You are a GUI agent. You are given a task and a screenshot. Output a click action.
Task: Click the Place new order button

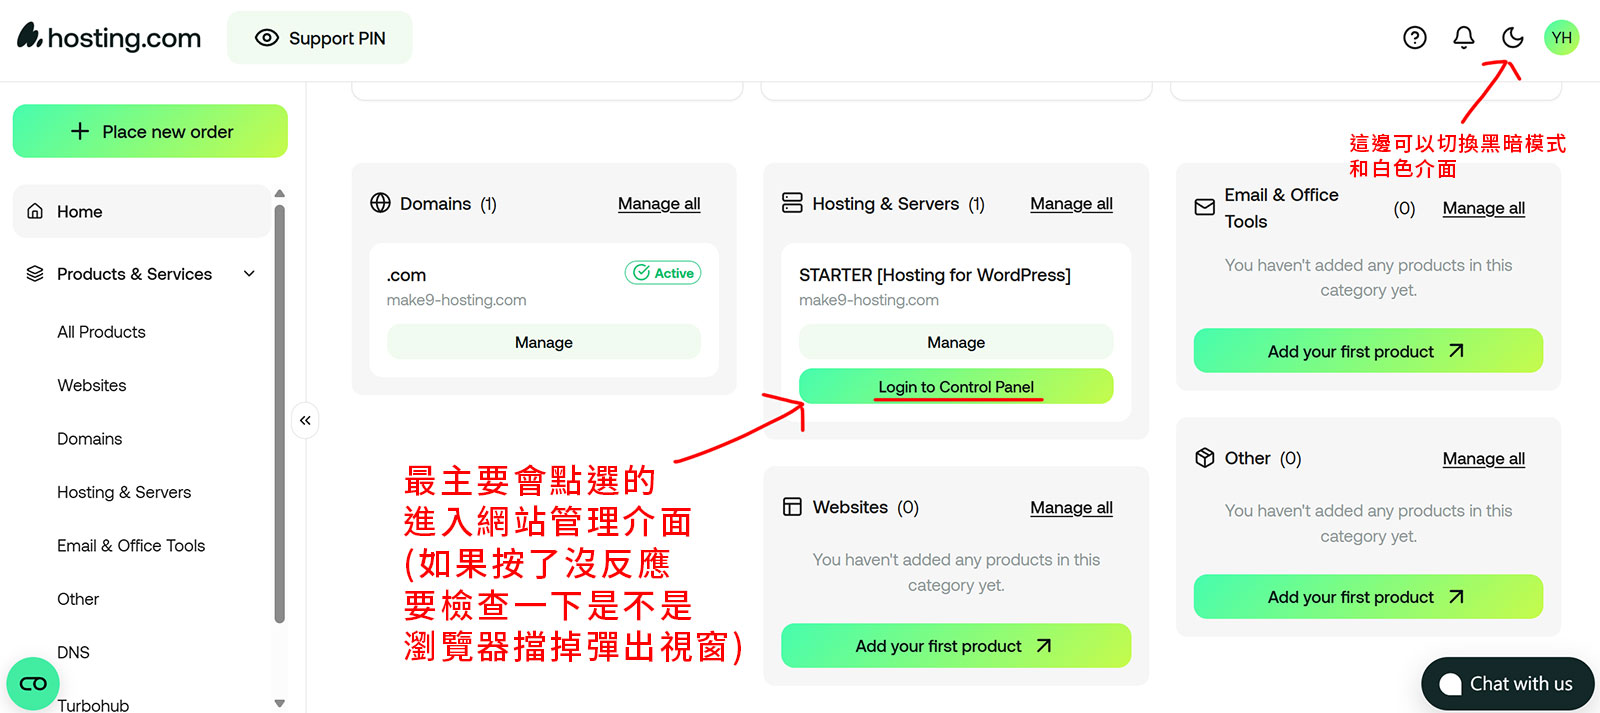coord(150,131)
